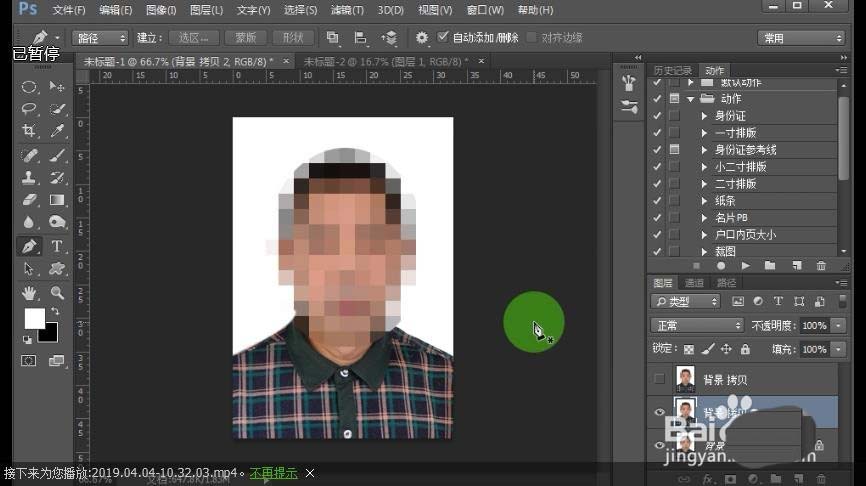Click the 形状 button

point(293,38)
